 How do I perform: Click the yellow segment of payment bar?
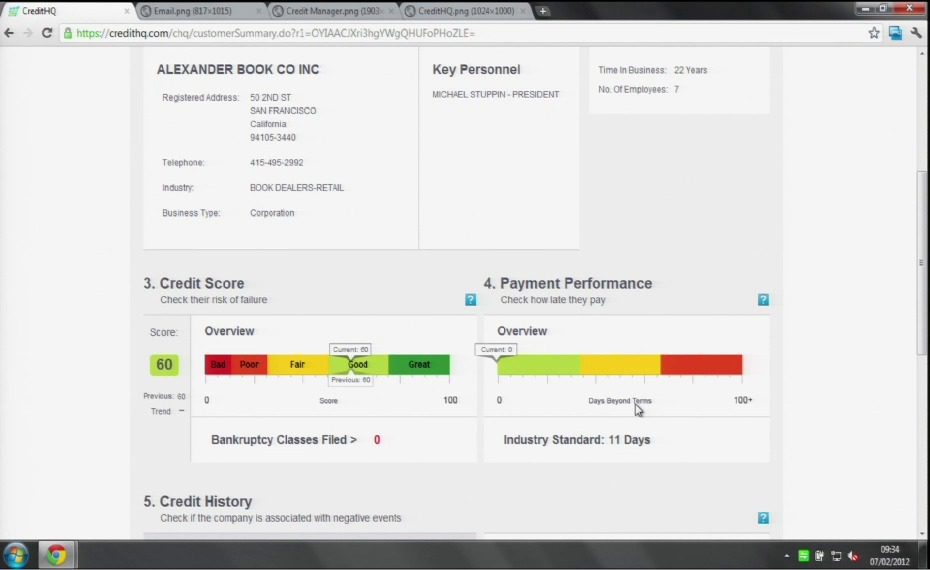point(620,364)
